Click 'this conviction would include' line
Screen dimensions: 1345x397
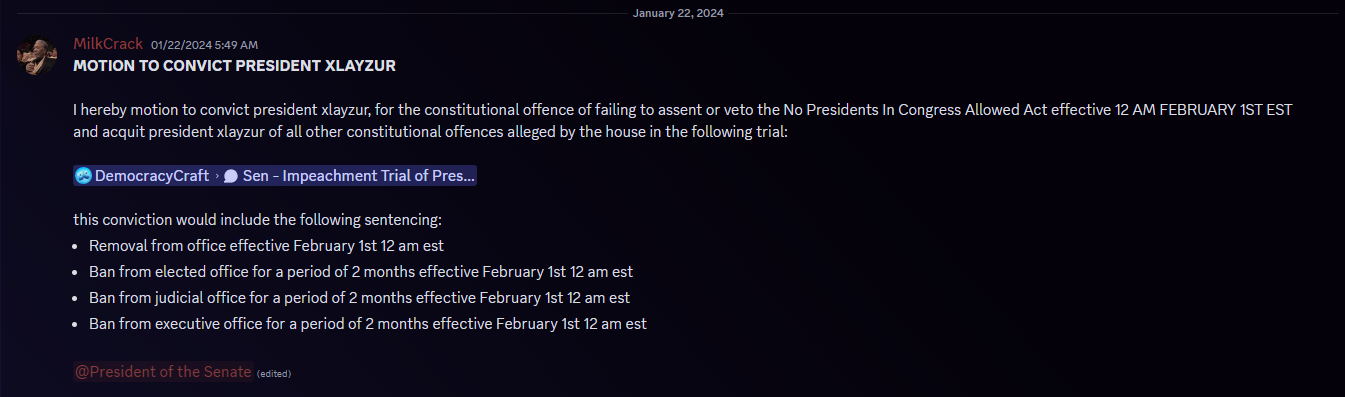(257, 219)
